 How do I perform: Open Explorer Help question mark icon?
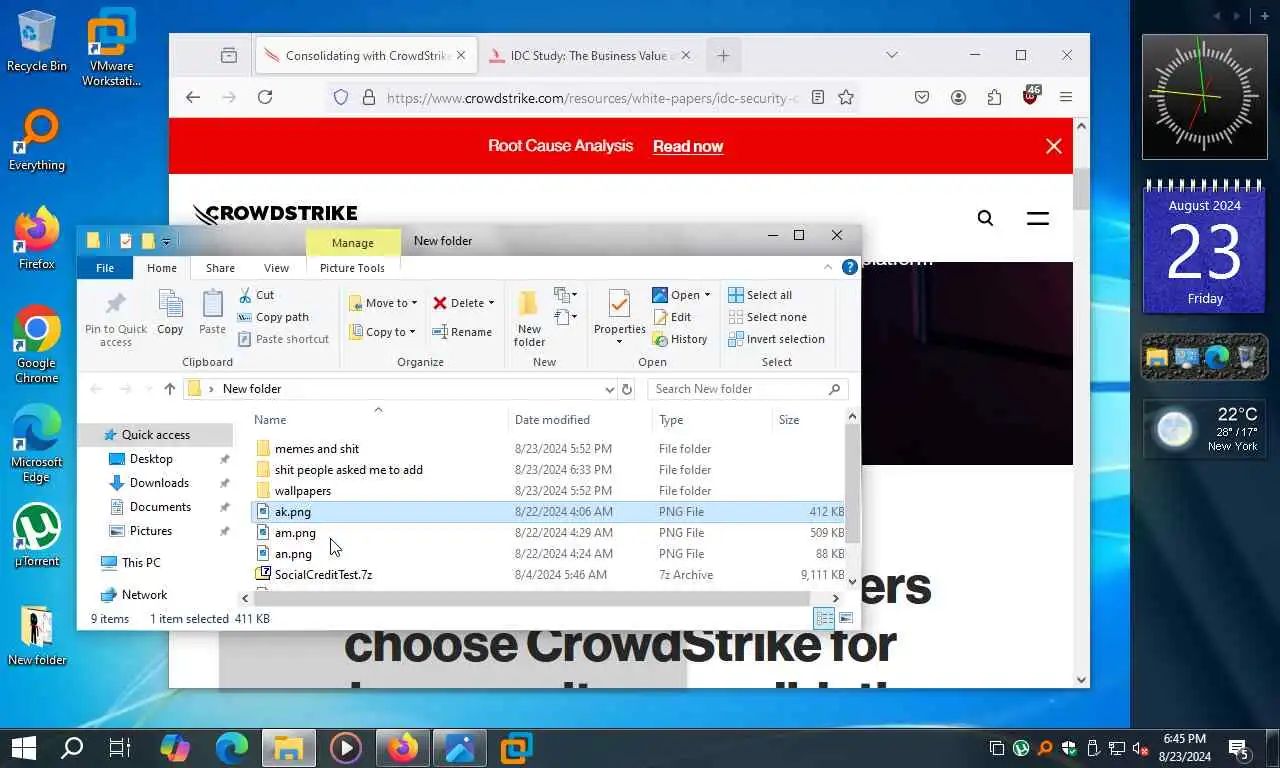click(x=850, y=267)
